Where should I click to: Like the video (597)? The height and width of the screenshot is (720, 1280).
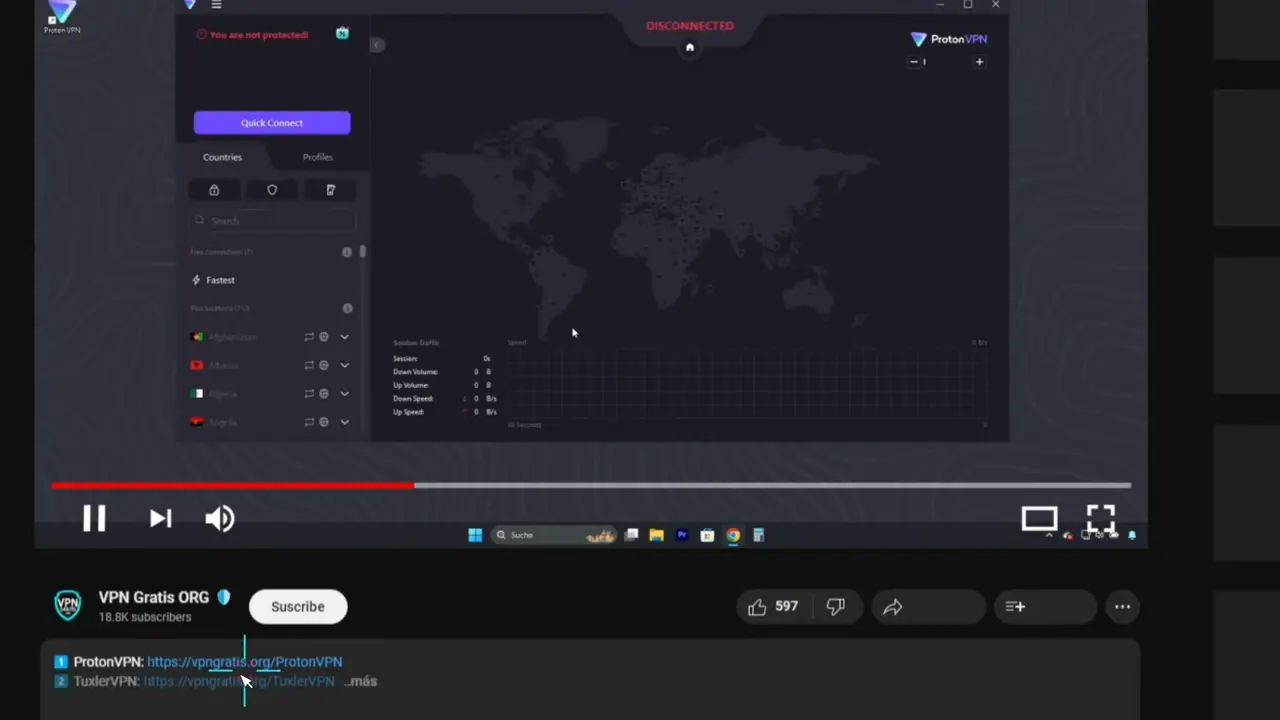[774, 606]
